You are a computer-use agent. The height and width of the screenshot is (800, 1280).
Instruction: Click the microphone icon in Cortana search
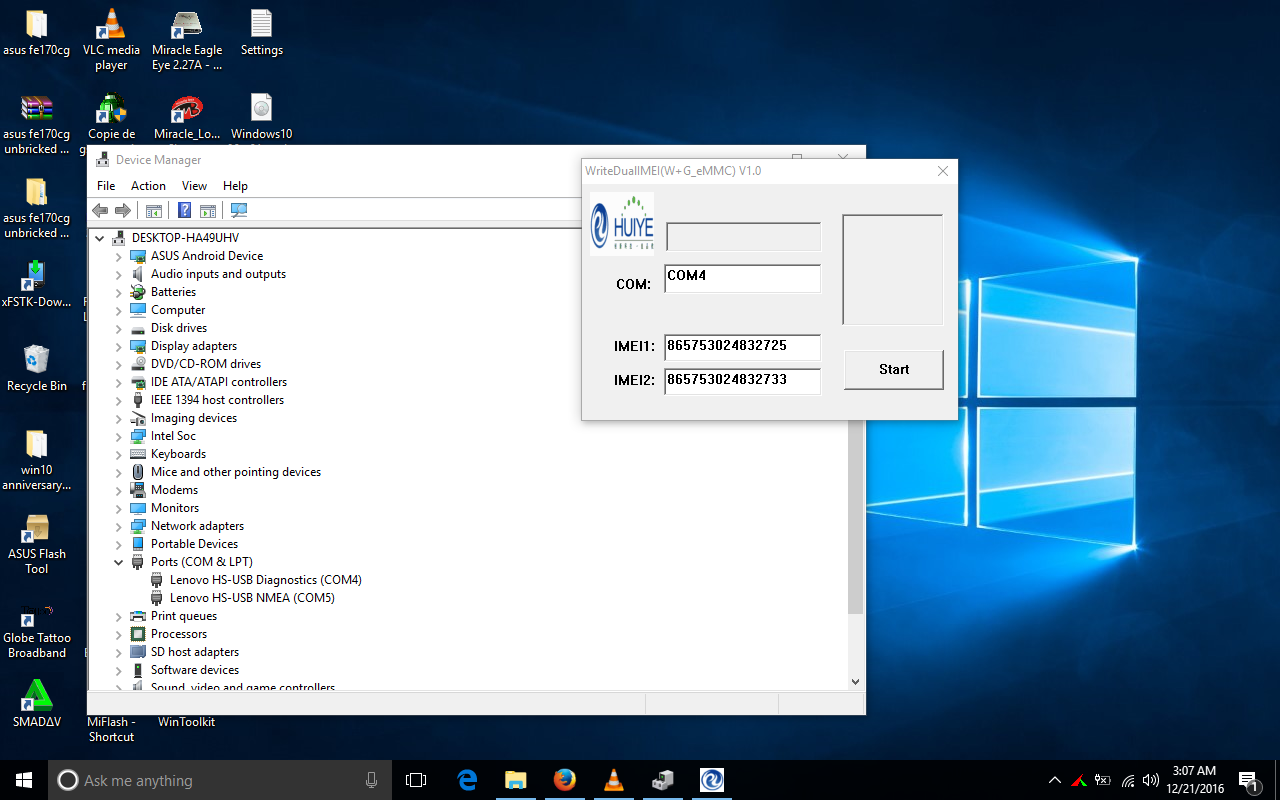(x=372, y=780)
